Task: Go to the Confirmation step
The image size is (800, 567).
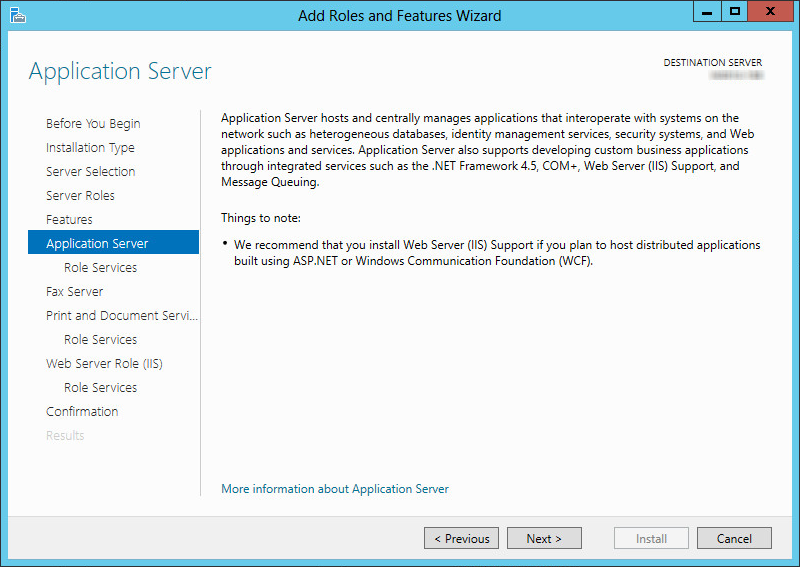Action: [82, 411]
